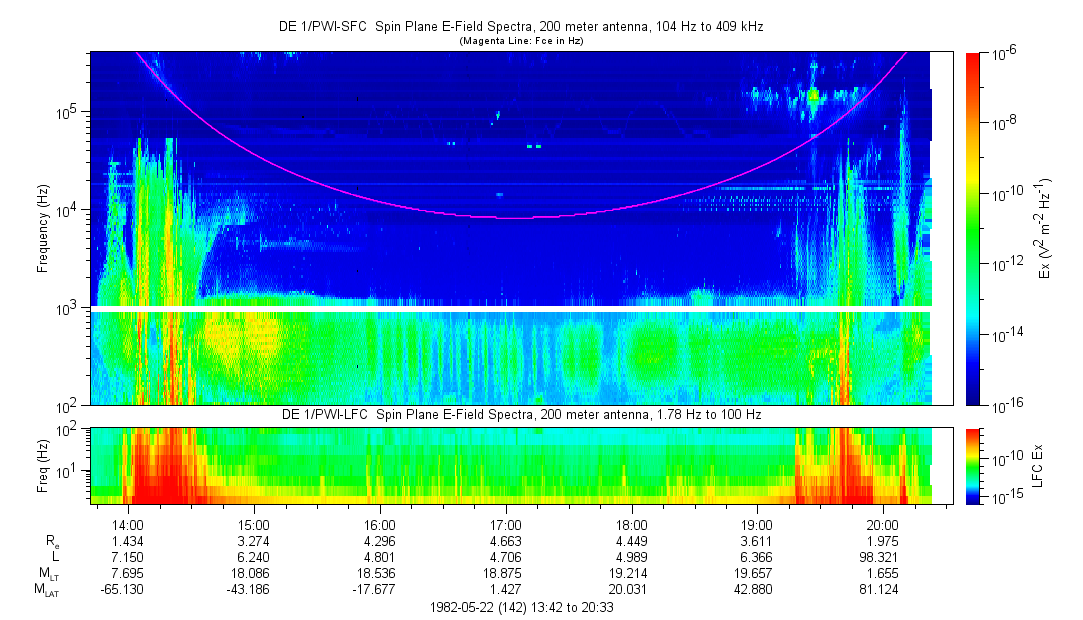Select the 14:00 time tick label
1083x620 pixels.
(128, 524)
